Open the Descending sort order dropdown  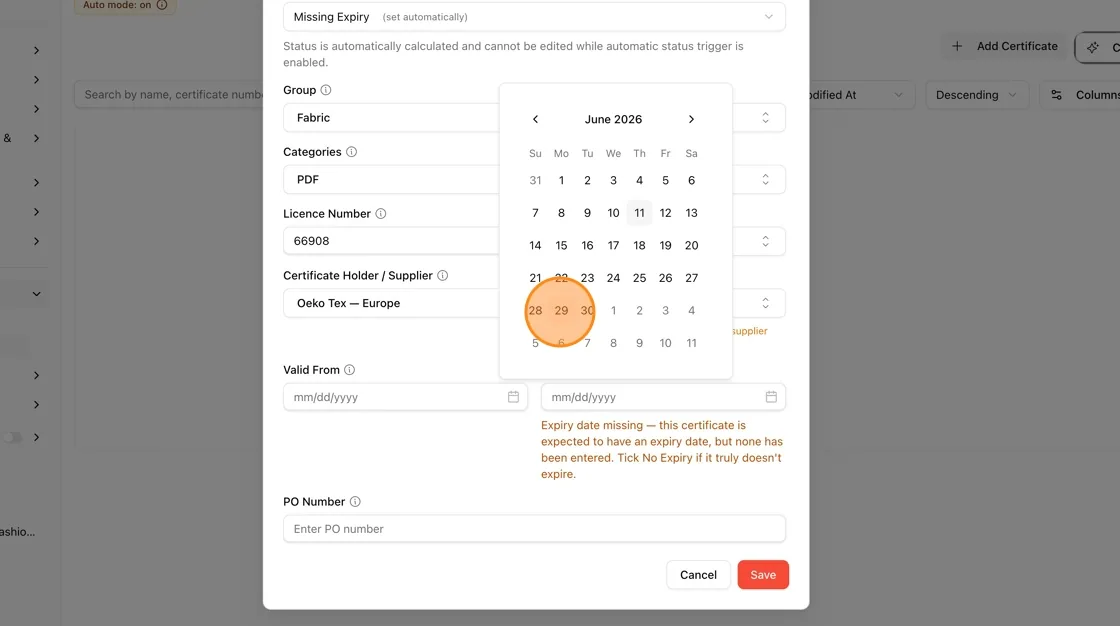pos(976,95)
